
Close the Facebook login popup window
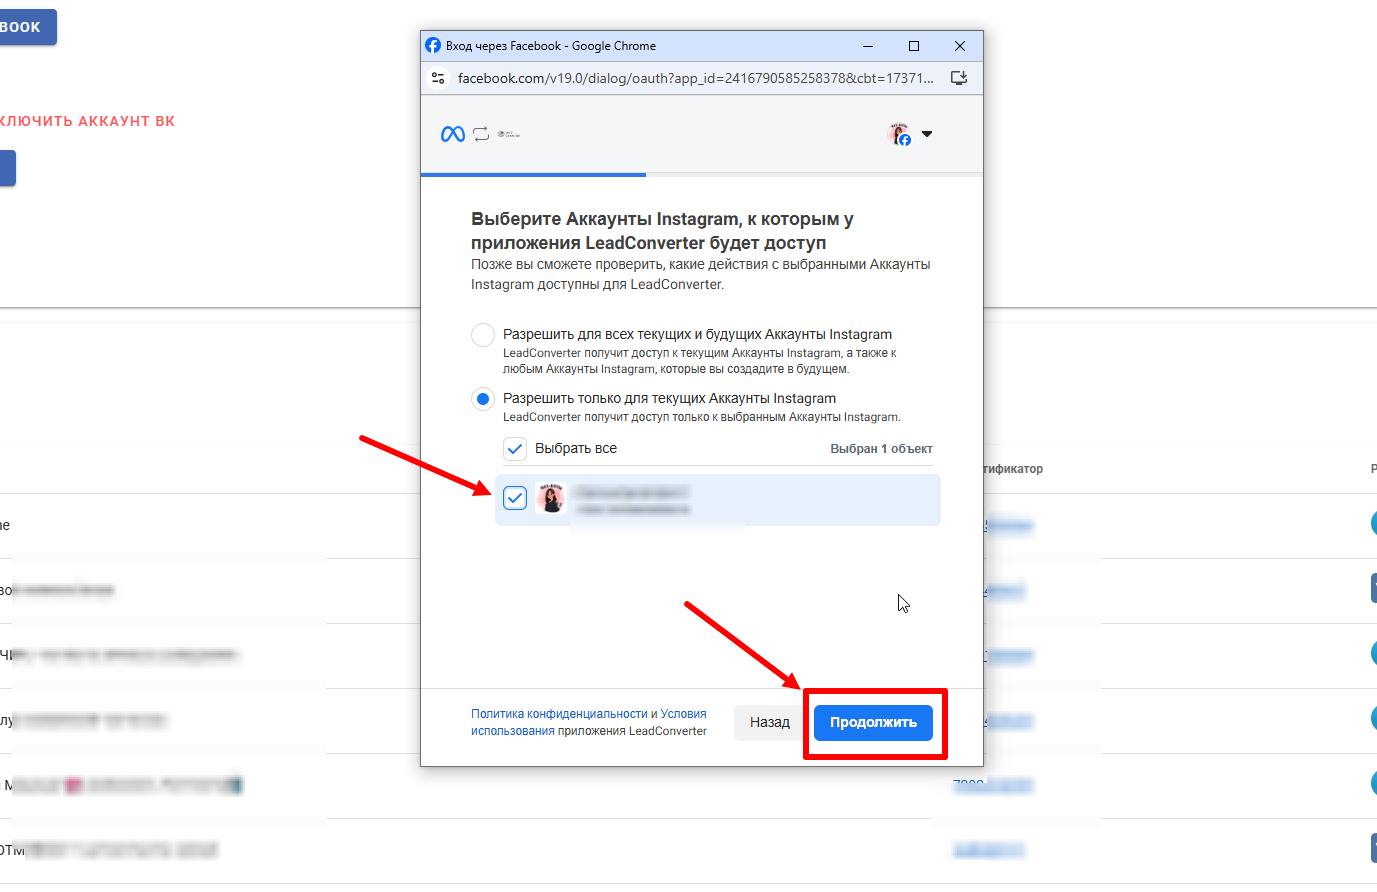point(959,46)
